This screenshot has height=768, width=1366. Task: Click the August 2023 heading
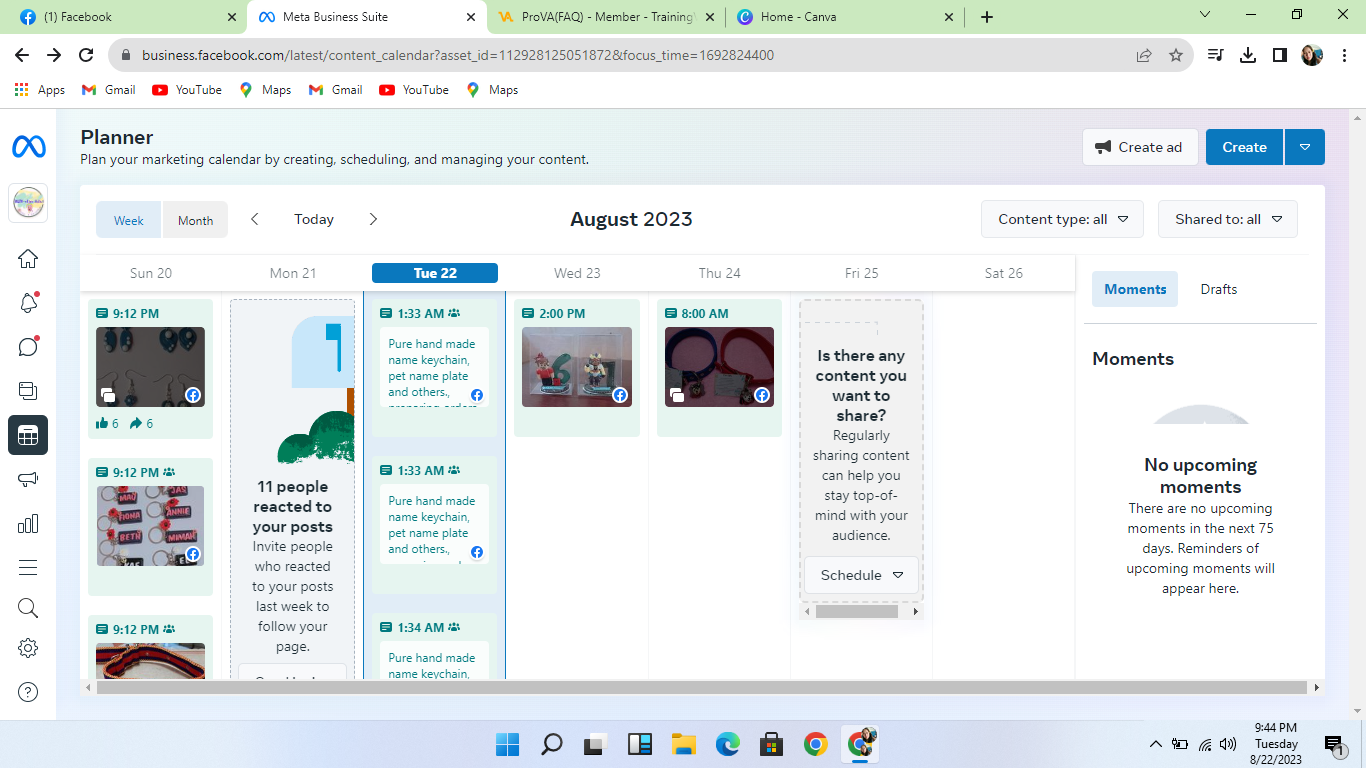click(631, 219)
